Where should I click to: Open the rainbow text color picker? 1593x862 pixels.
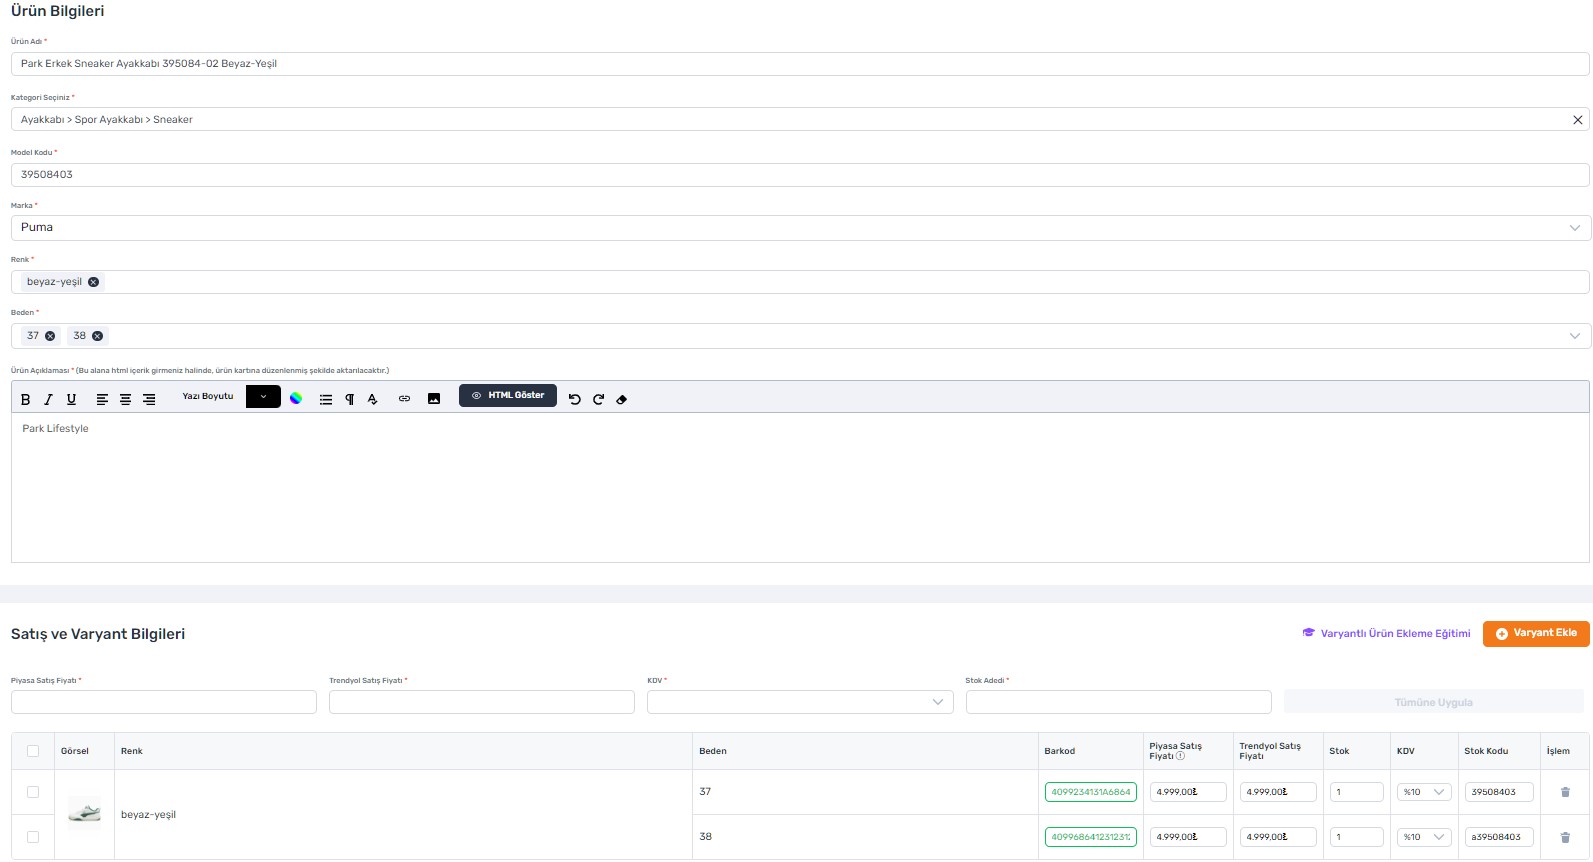[x=296, y=398]
